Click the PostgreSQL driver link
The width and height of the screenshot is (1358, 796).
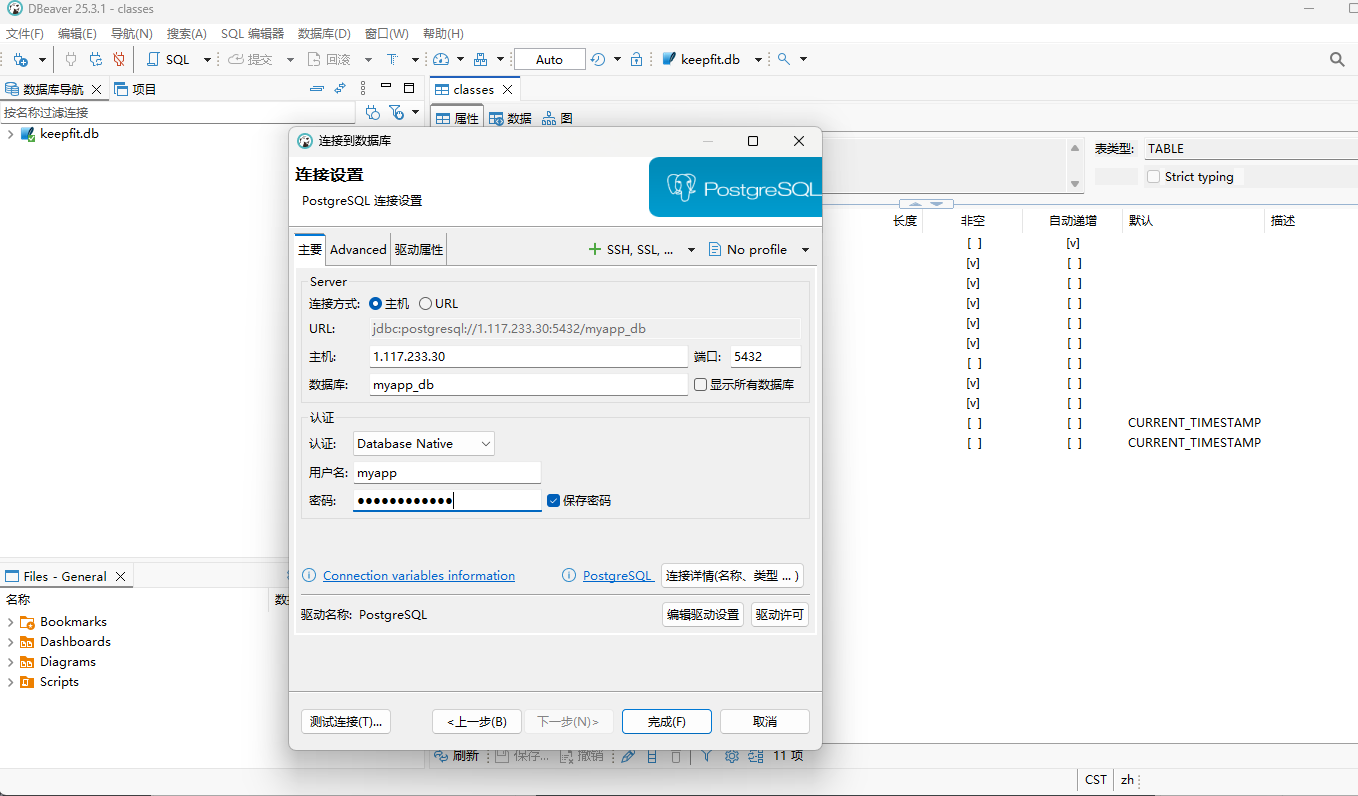(x=618, y=575)
